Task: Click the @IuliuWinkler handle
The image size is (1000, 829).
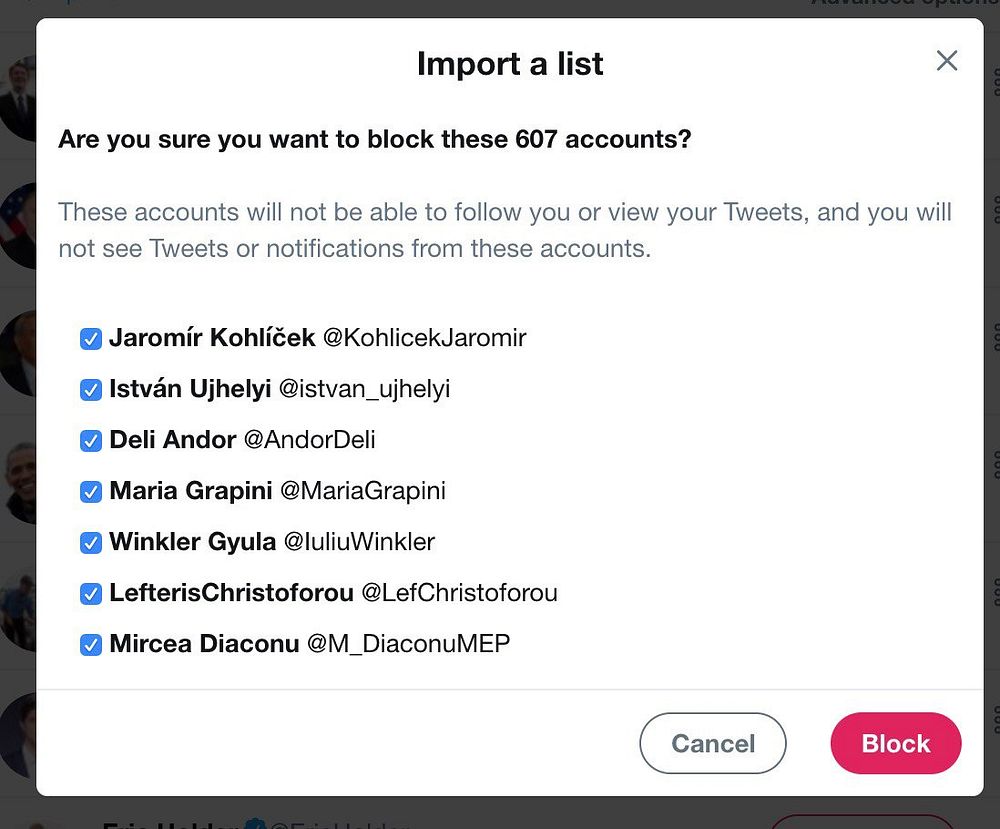Action: click(x=360, y=542)
